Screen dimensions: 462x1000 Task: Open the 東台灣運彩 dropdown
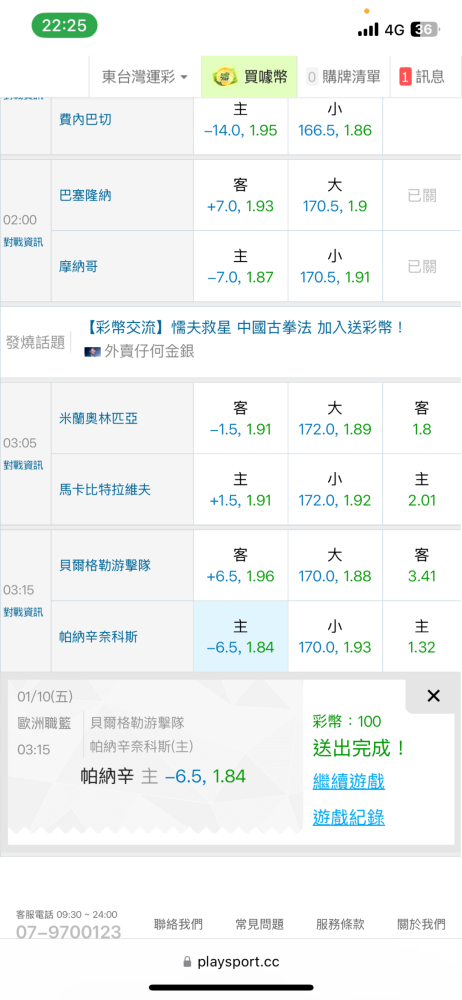pos(145,77)
